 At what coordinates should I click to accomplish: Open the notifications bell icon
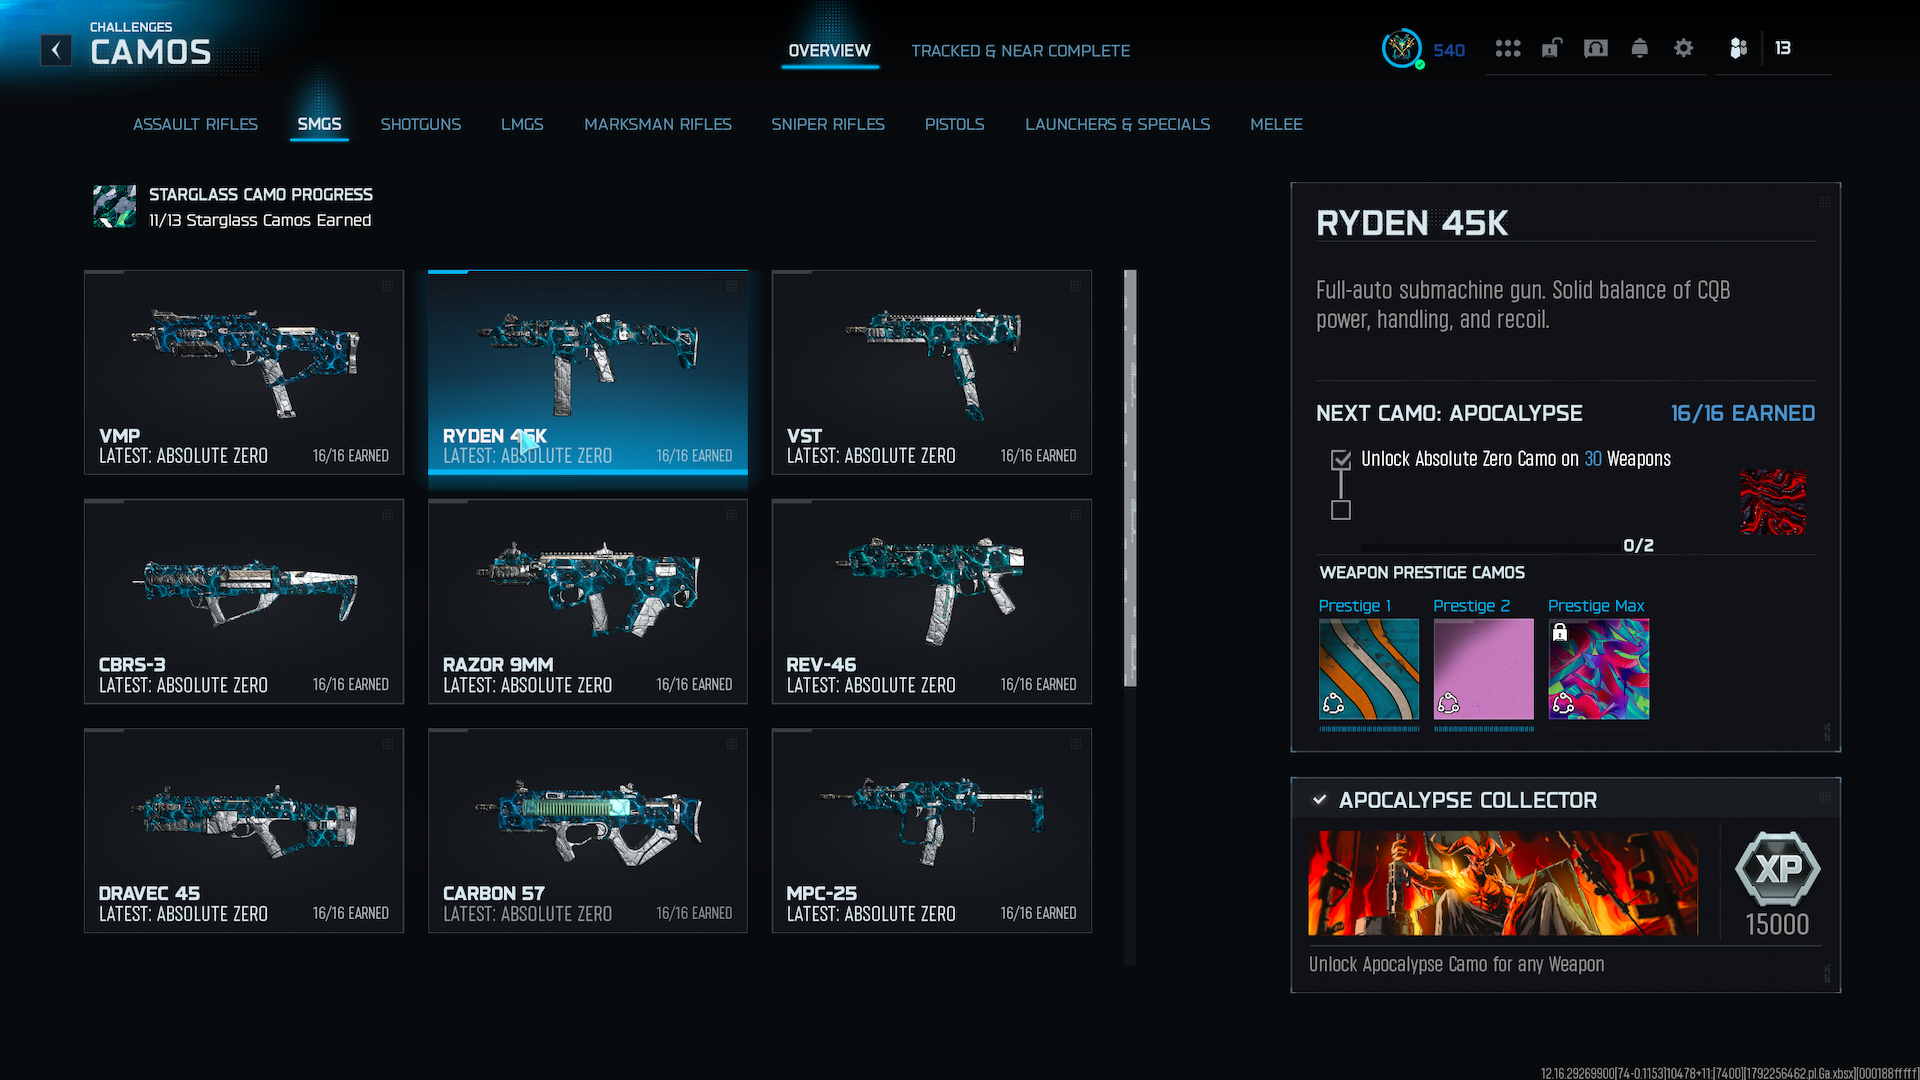point(1640,48)
